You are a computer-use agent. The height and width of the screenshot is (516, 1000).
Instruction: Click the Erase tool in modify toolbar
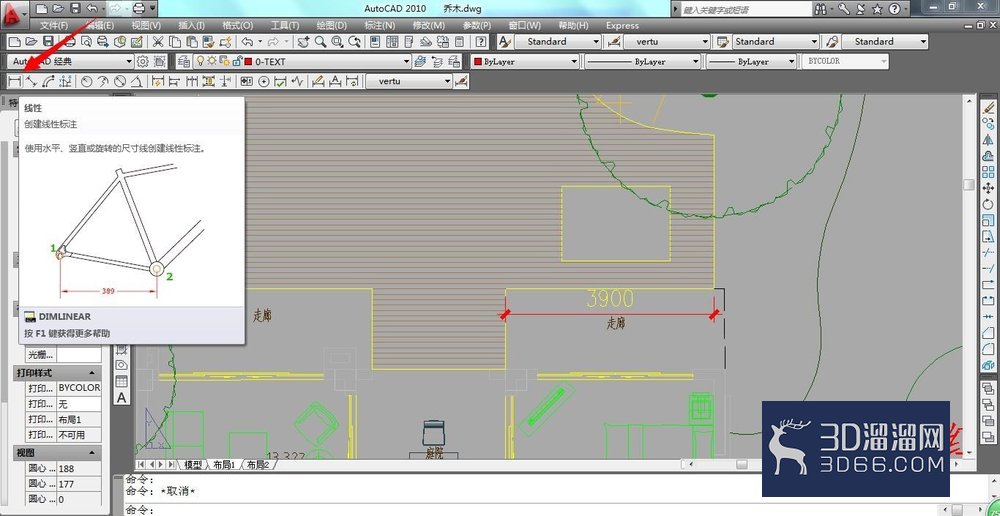pyautogui.click(x=989, y=108)
